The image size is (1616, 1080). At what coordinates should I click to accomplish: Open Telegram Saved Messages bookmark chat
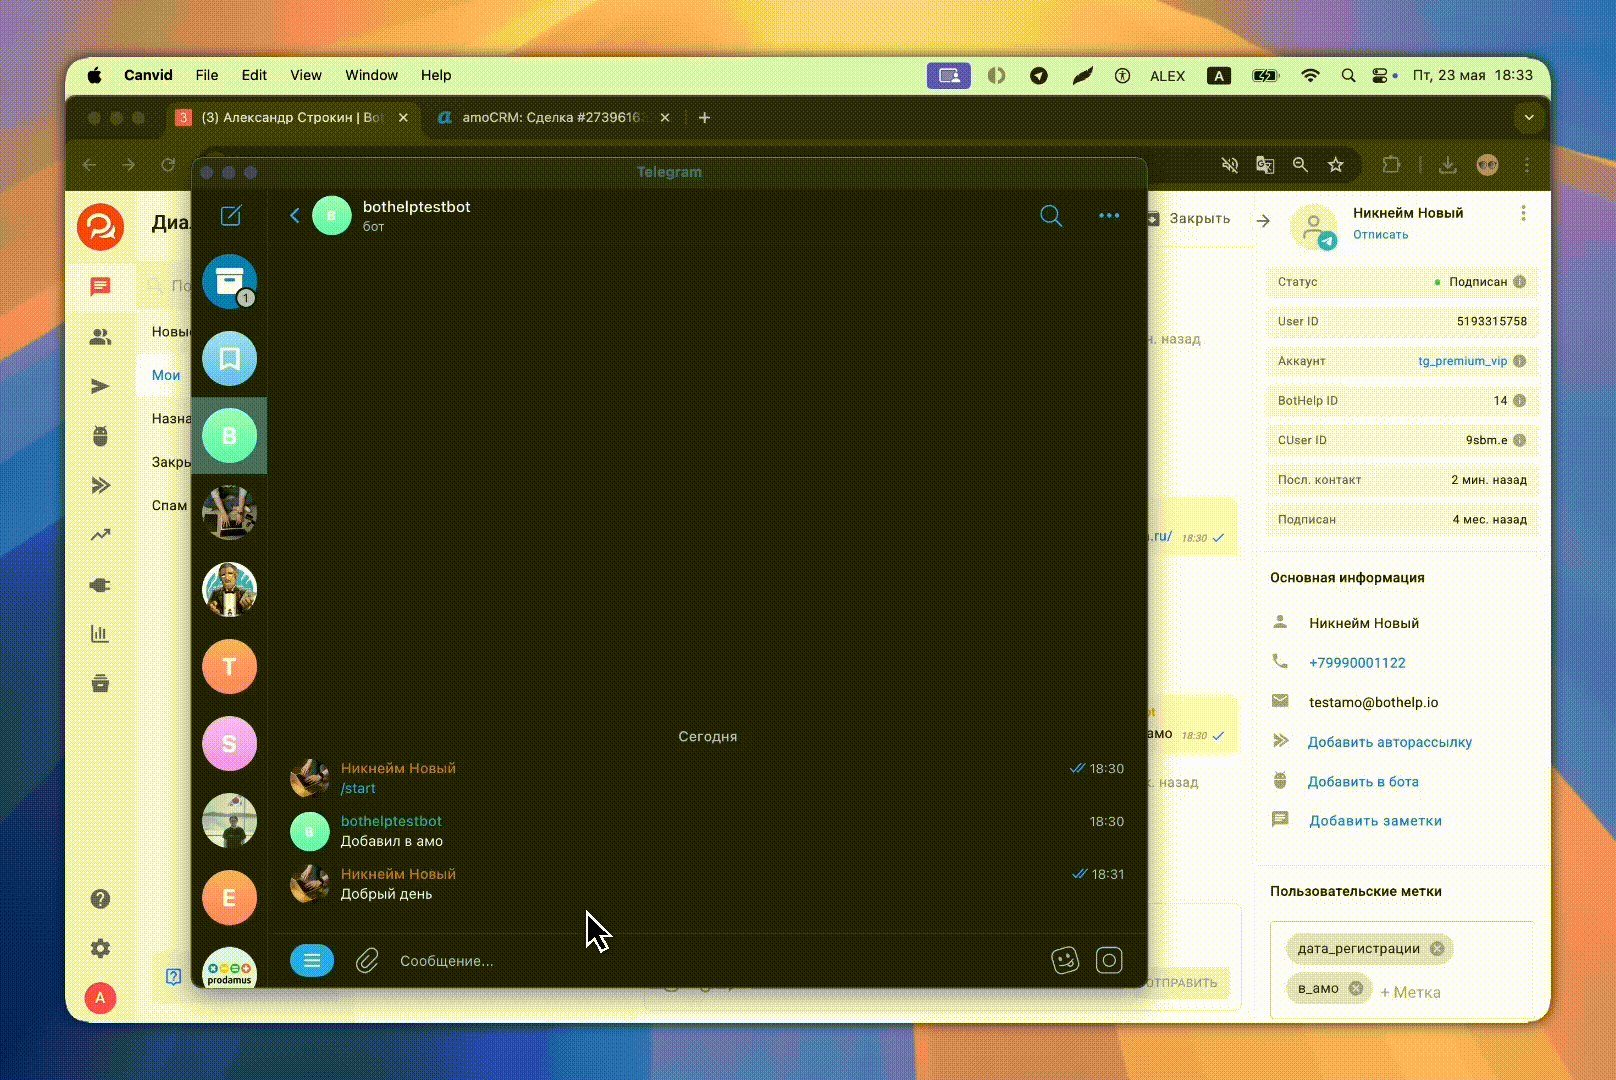click(x=229, y=358)
